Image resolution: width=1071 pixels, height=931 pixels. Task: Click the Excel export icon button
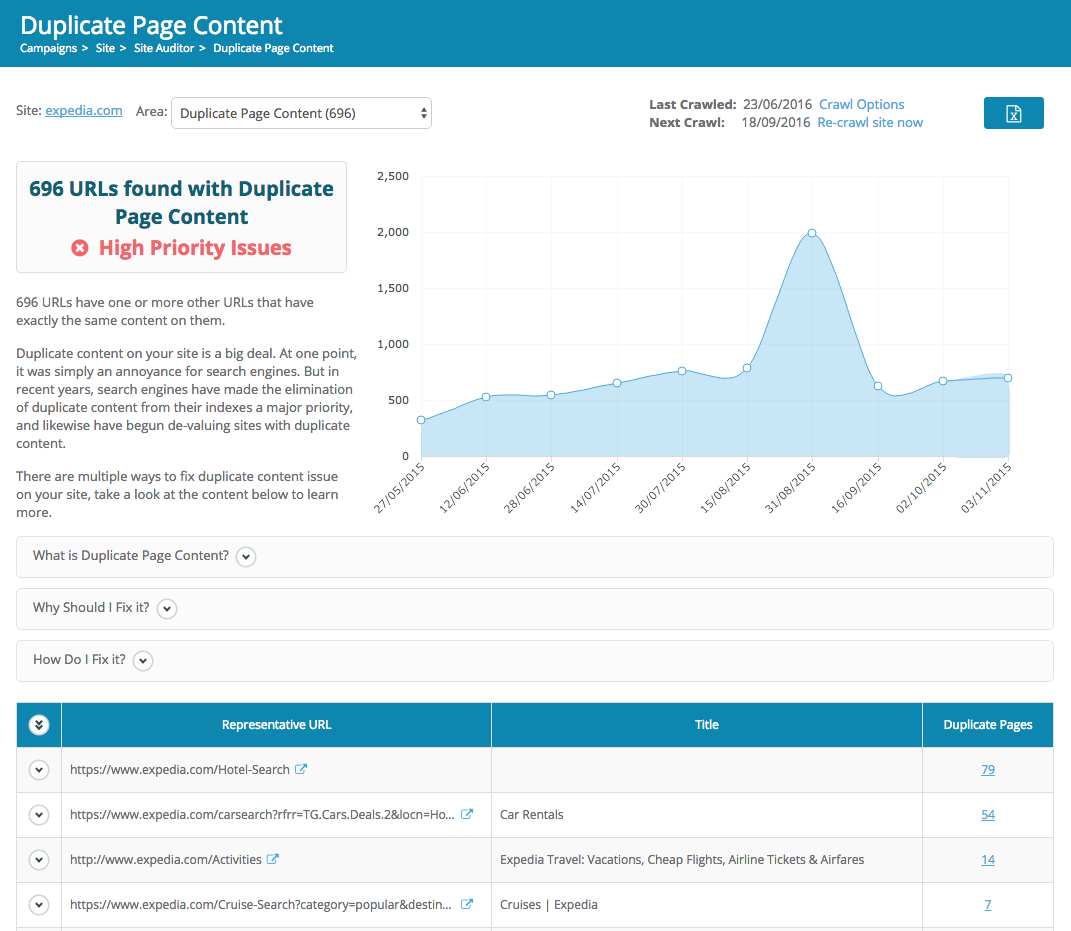pyautogui.click(x=1013, y=113)
